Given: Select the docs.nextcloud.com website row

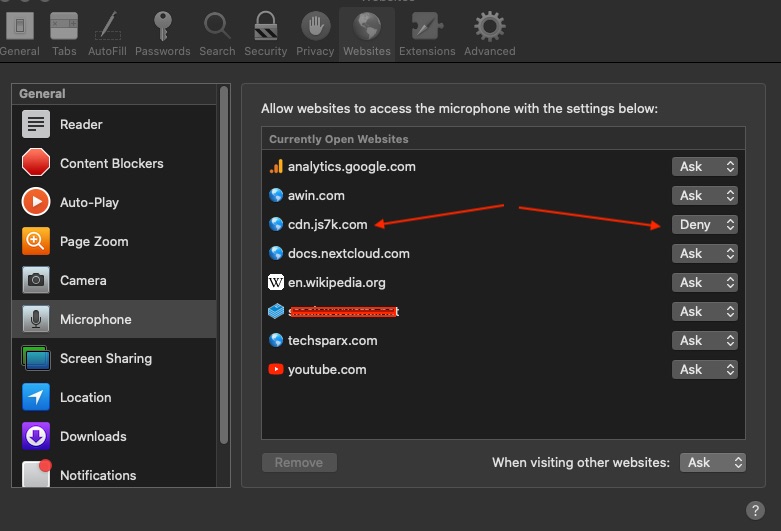Looking at the screenshot, I should coord(503,254).
